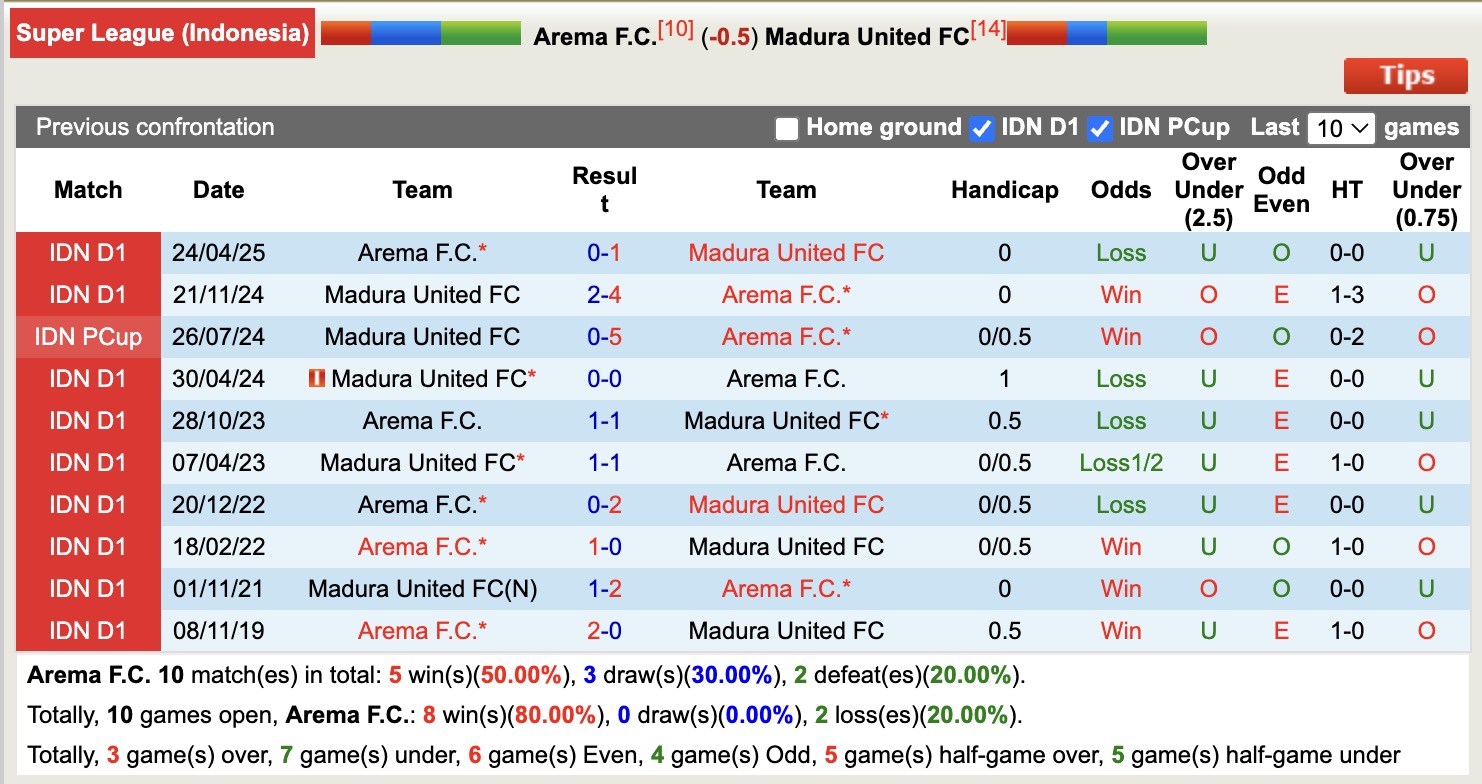1482x784 pixels.
Task: Select the 2-4 result of the 21/11/24 match
Action: click(605, 294)
